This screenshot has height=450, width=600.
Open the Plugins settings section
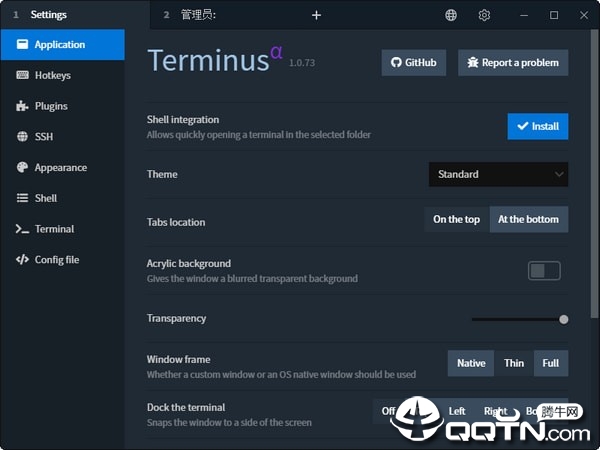click(63, 106)
